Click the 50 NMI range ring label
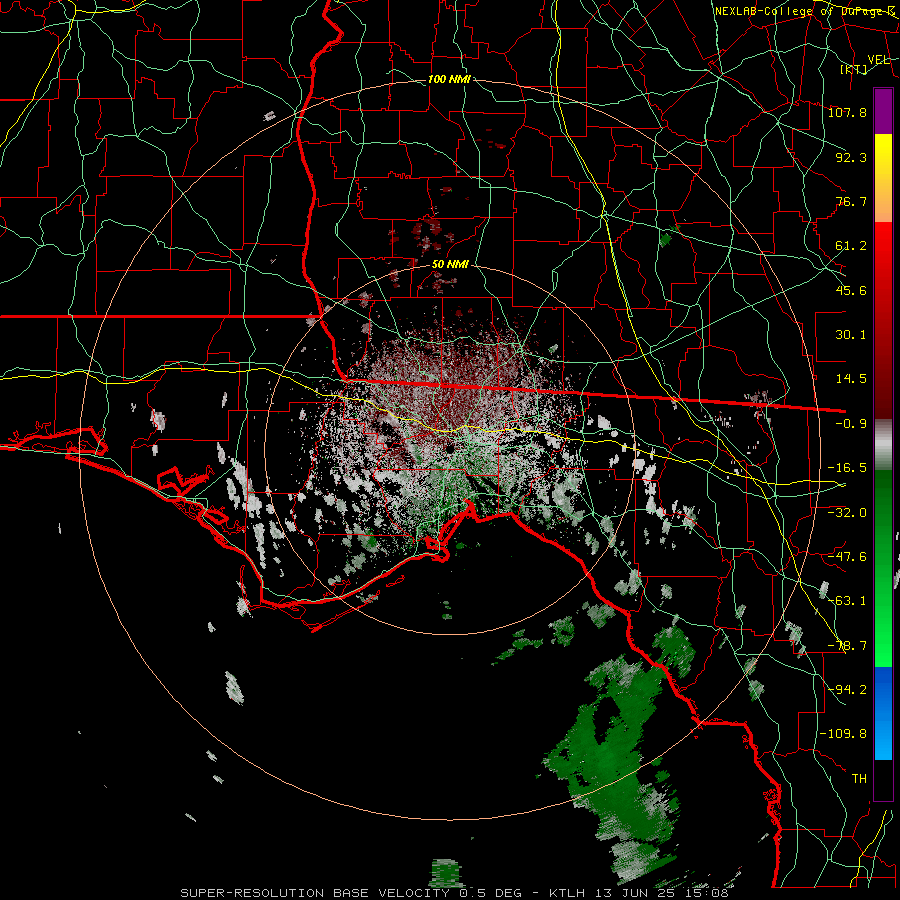900x900 pixels. [450, 264]
